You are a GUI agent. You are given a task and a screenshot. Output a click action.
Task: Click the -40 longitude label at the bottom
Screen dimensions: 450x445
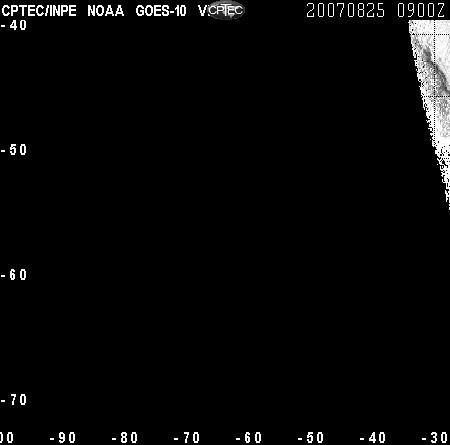373,438
